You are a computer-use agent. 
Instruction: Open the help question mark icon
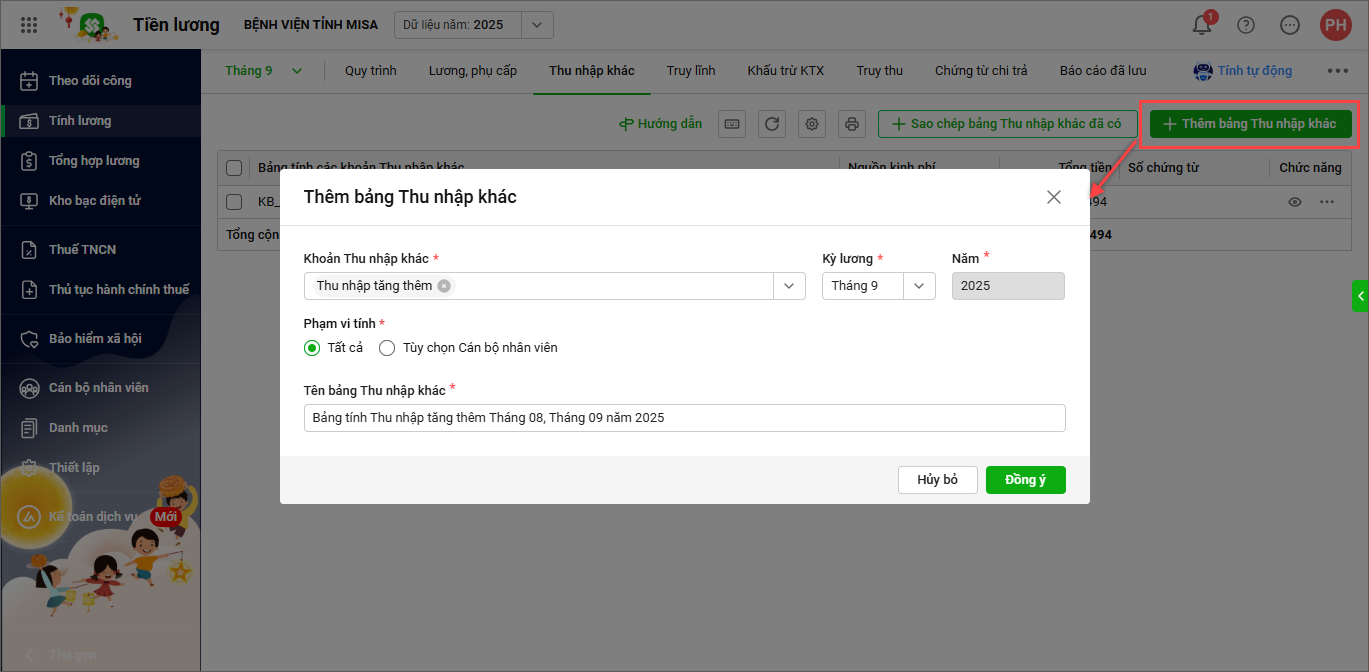(x=1246, y=25)
